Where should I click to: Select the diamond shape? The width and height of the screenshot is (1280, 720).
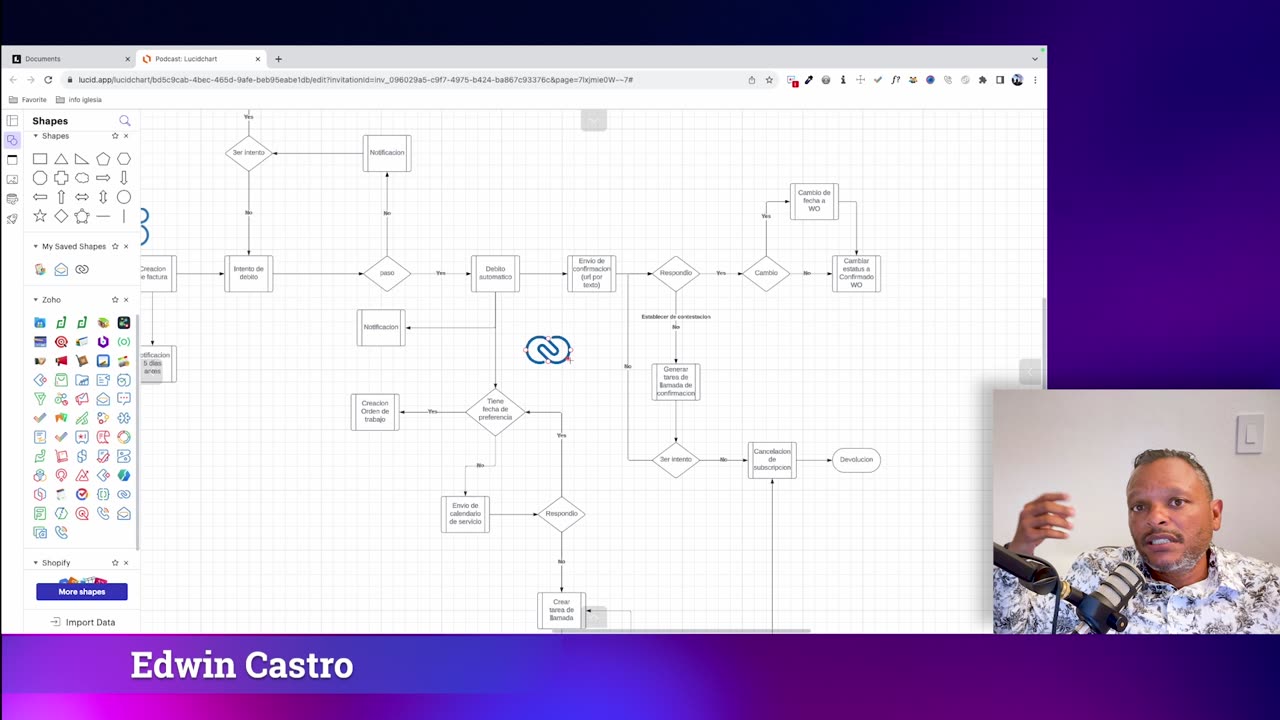[x=61, y=216]
